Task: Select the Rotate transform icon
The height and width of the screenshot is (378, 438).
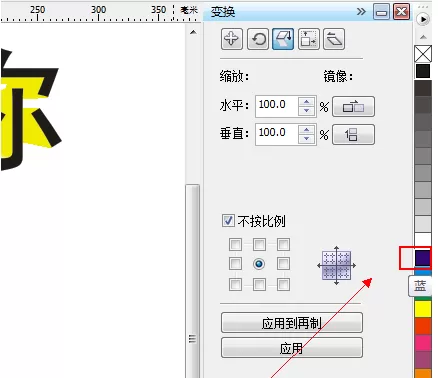Action: pyautogui.click(x=258, y=39)
